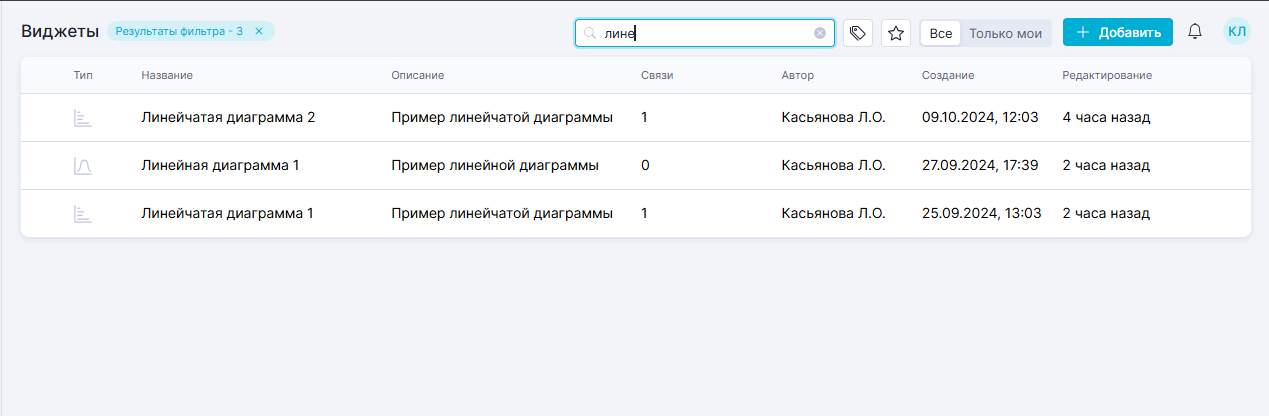Sort by Автор column header
Image resolution: width=1269 pixels, height=416 pixels.
(798, 76)
